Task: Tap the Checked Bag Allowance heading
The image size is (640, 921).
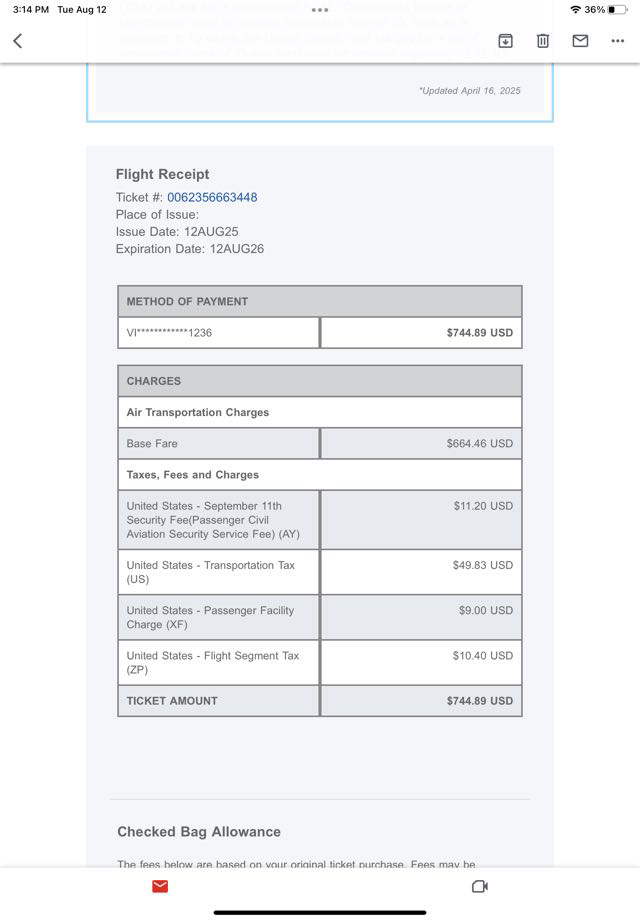Action: (x=199, y=831)
